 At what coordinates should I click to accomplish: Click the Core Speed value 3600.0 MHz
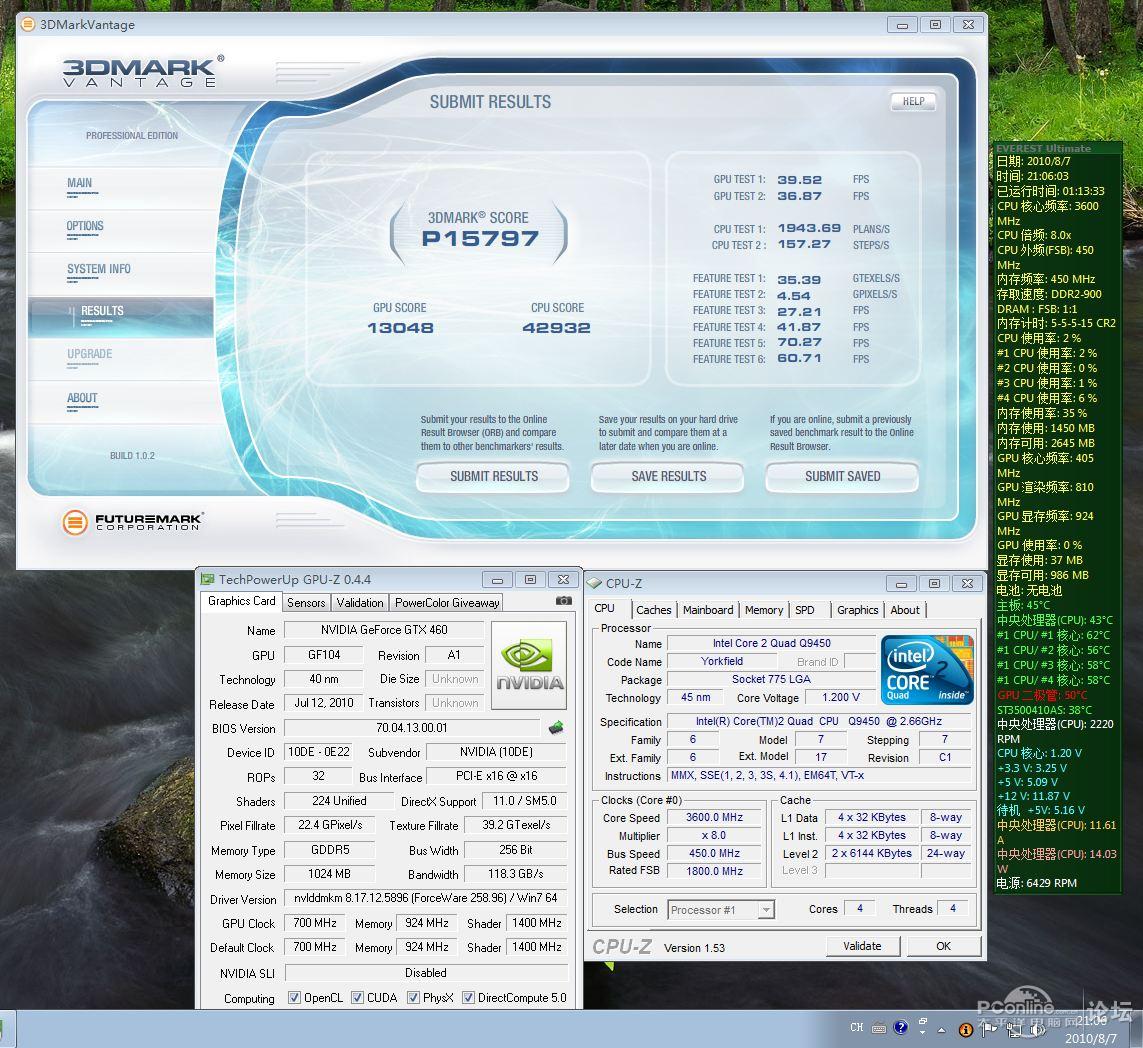[x=714, y=818]
